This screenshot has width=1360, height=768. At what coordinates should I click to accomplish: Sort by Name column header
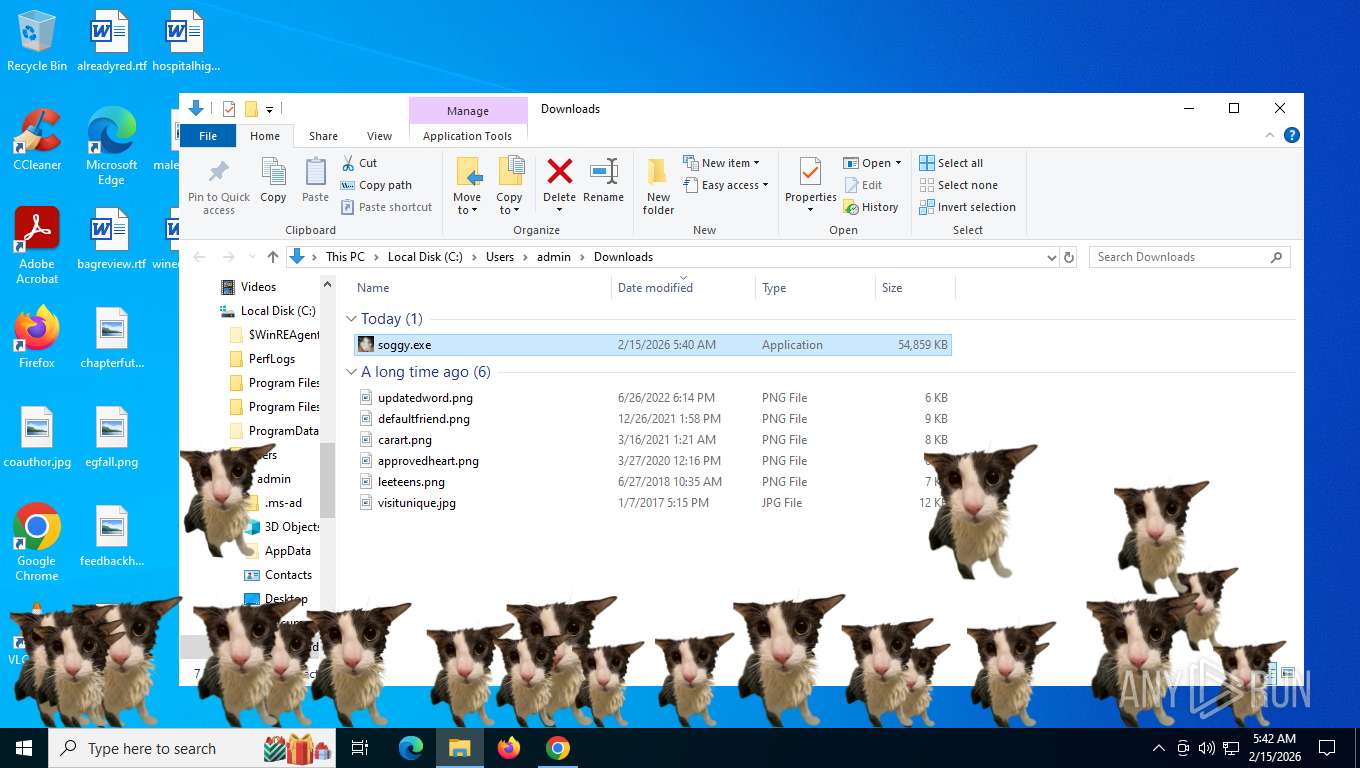482,288
